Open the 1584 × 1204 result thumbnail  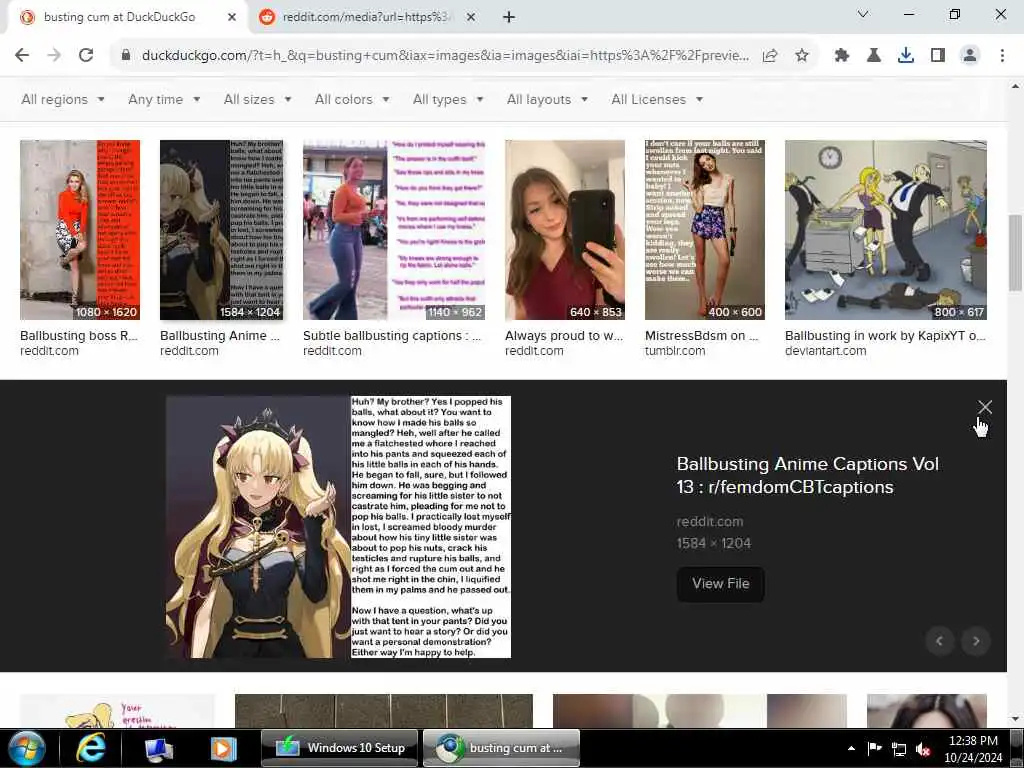pos(221,230)
